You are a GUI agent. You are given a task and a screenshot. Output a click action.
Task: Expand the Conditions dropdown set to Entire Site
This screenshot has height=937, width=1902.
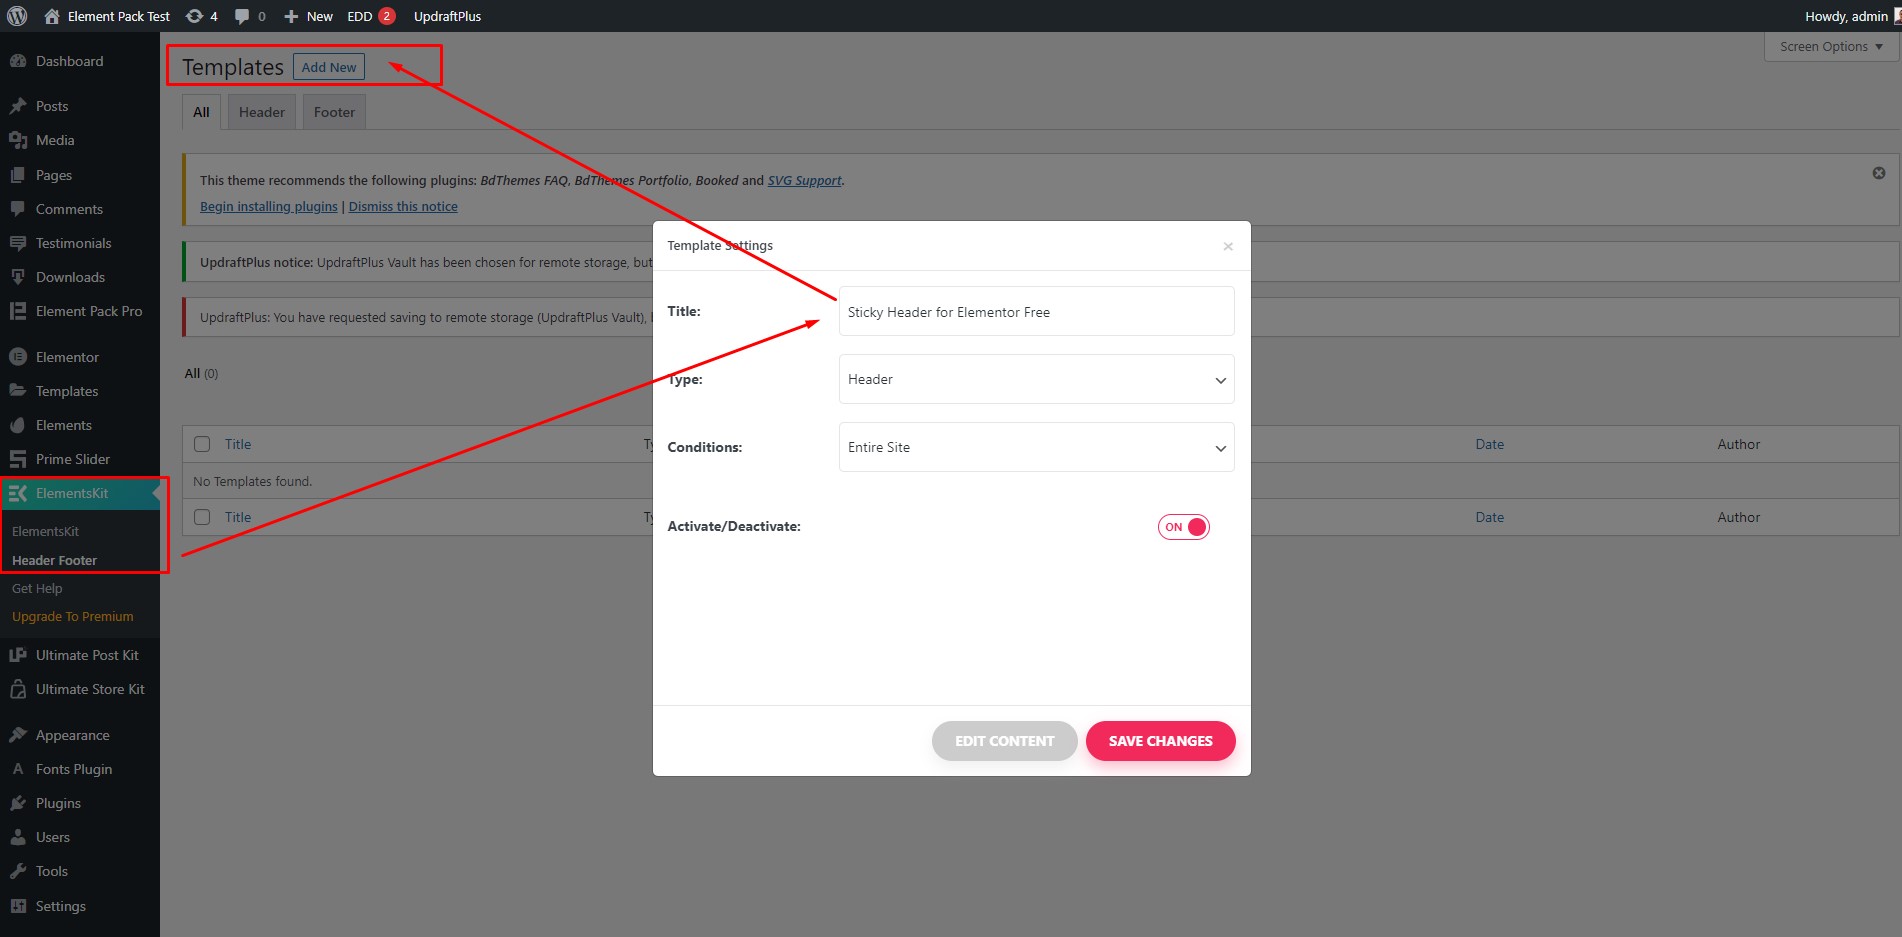pyautogui.click(x=1036, y=447)
